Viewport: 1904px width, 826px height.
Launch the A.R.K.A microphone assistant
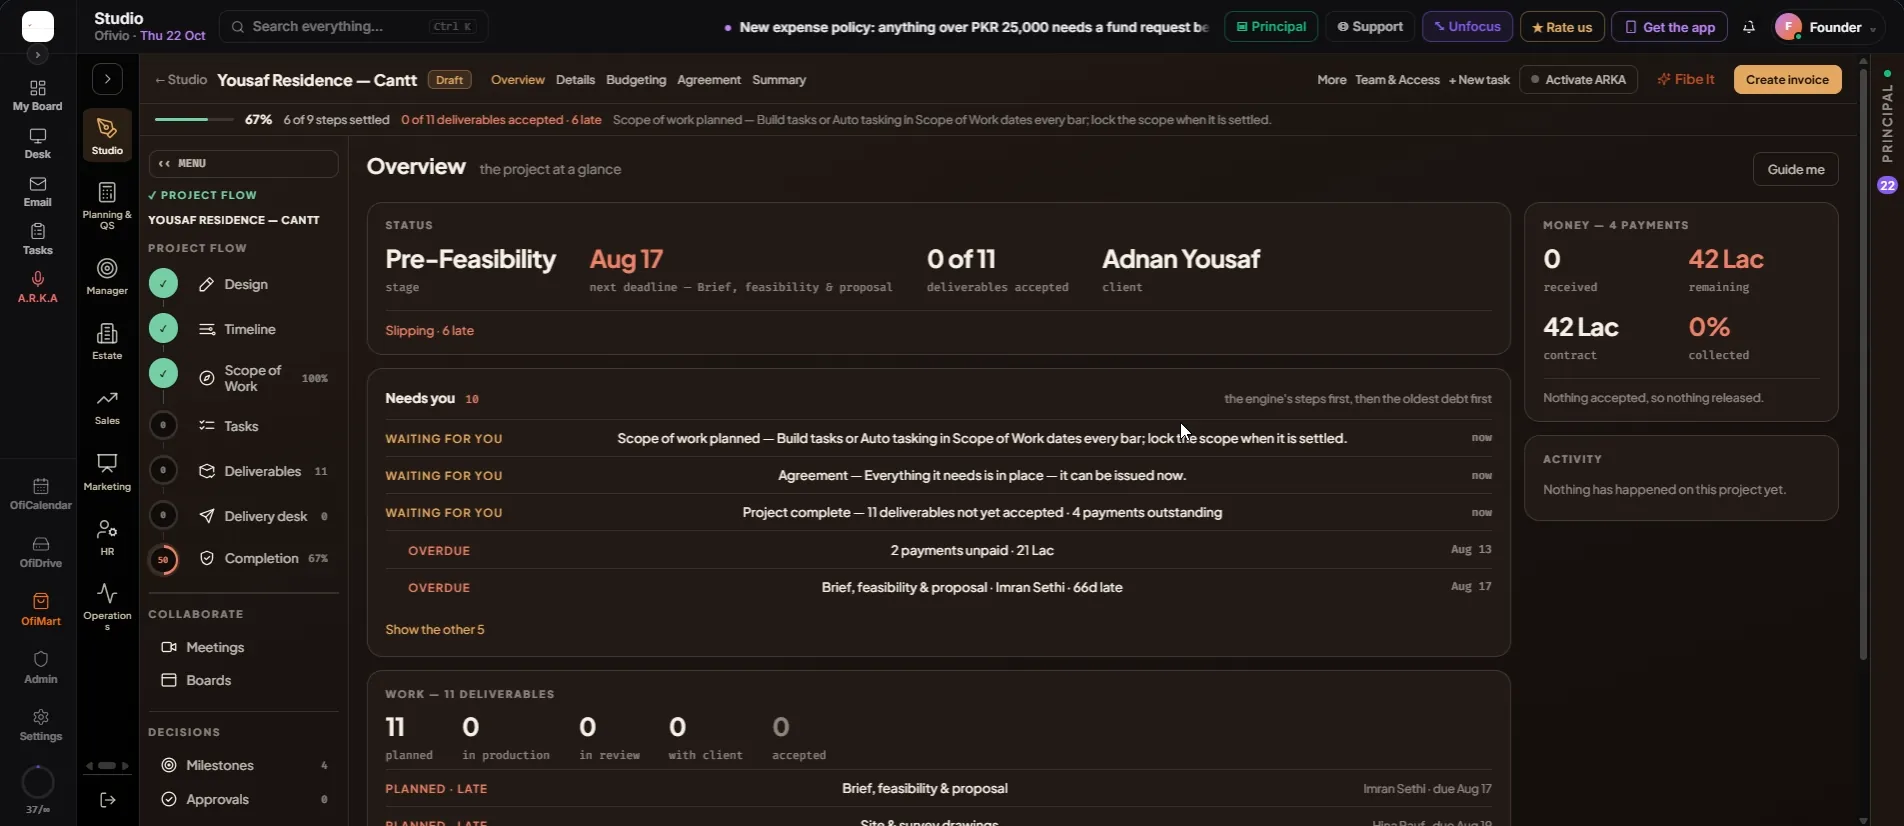pyautogui.click(x=37, y=287)
